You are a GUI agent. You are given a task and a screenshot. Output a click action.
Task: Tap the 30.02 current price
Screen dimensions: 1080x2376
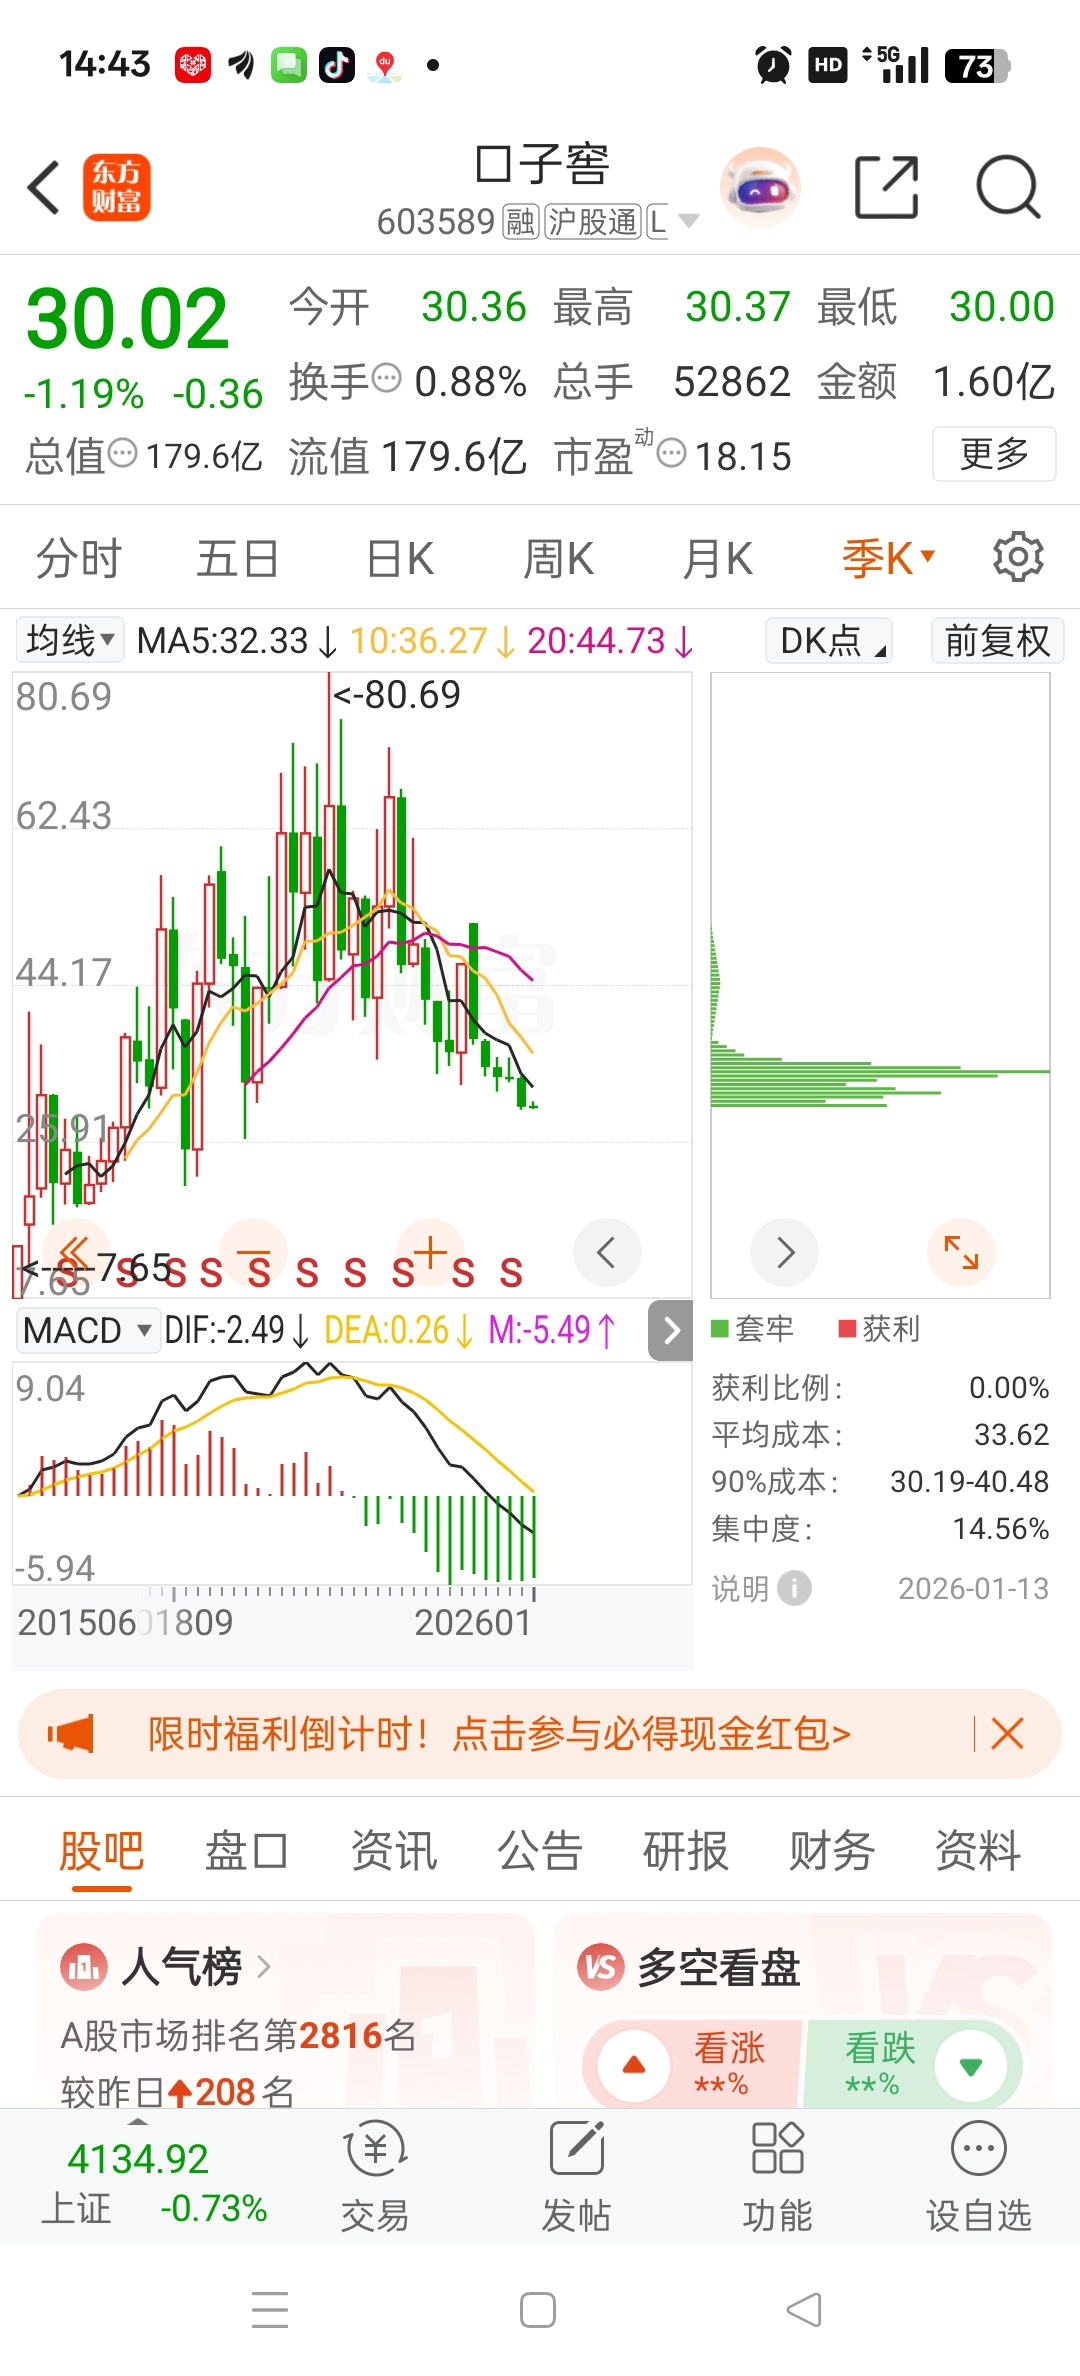tap(127, 319)
